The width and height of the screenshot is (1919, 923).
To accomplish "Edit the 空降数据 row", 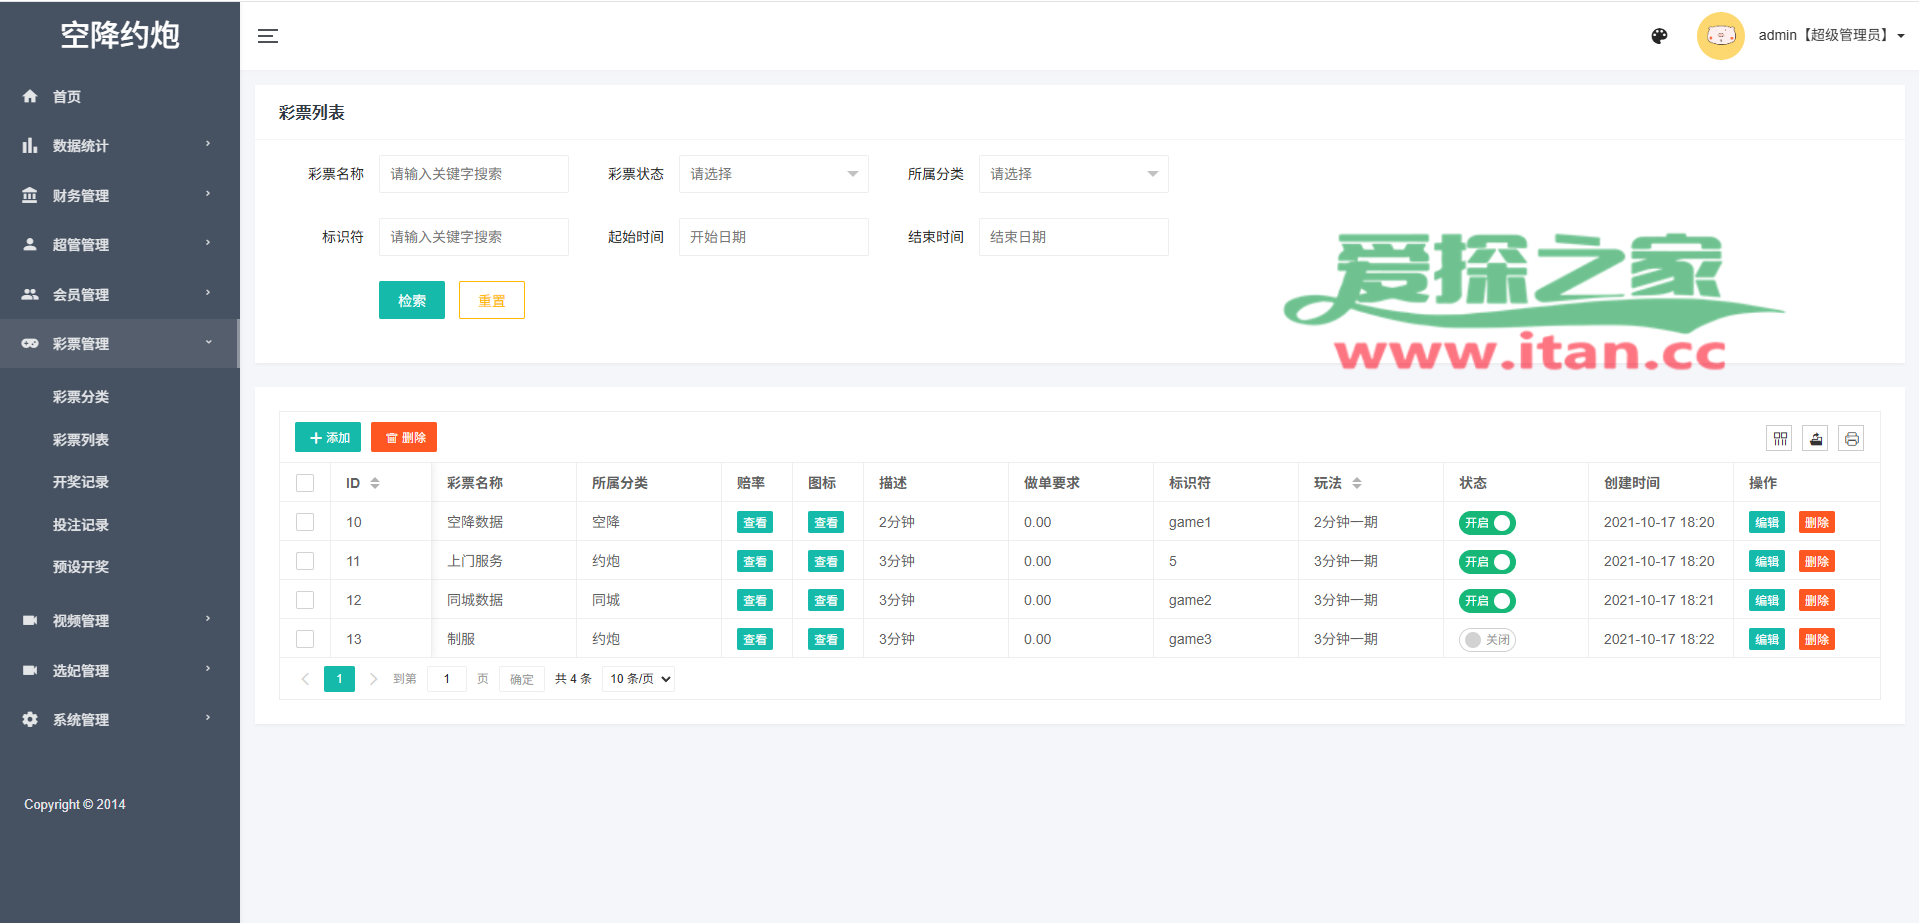I will (x=1767, y=522).
